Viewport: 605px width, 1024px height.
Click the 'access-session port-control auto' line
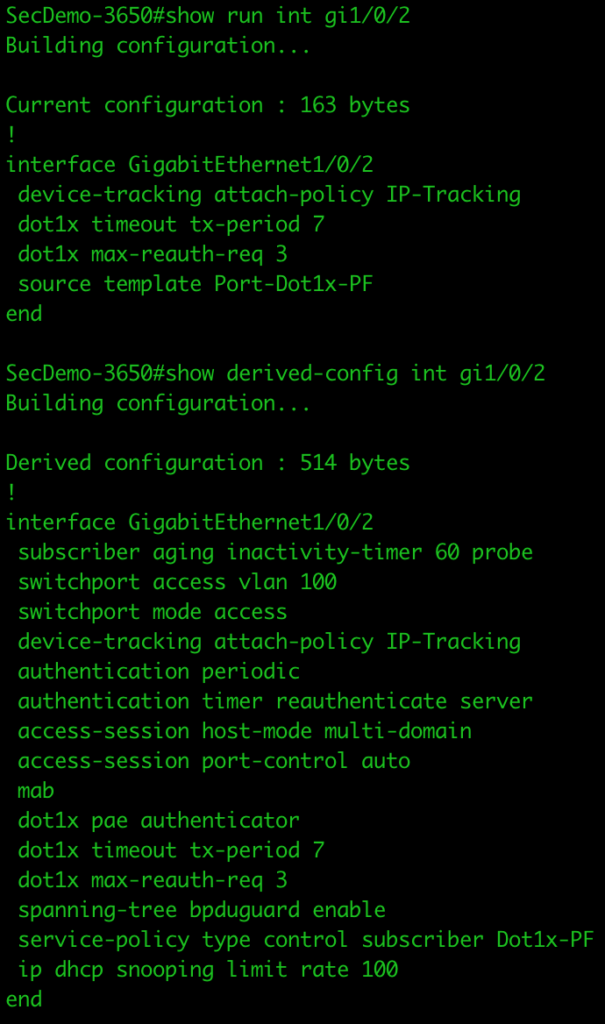click(214, 761)
